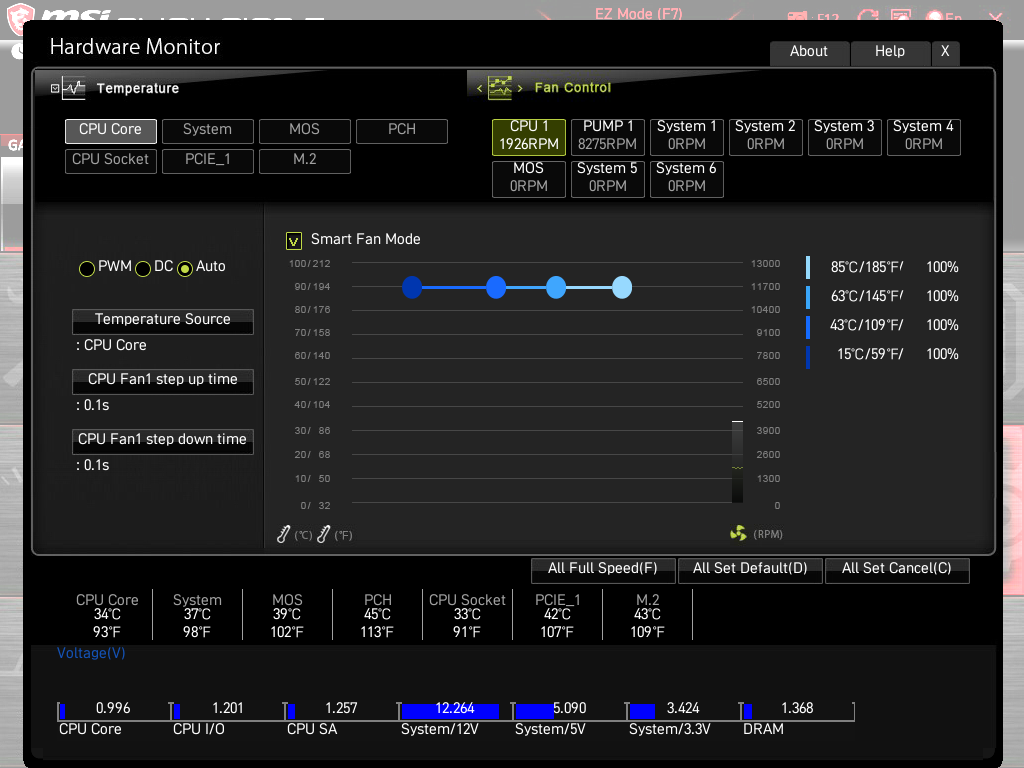
Task: Click the 85°C lightest fan curve point
Action: pos(621,288)
